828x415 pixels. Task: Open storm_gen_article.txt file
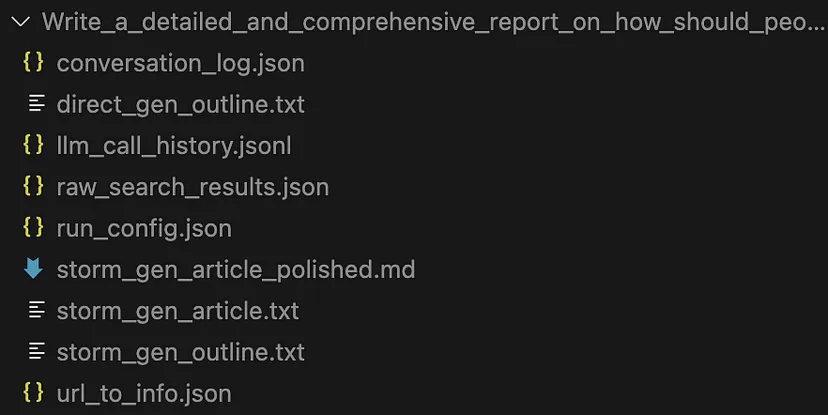pos(178,311)
